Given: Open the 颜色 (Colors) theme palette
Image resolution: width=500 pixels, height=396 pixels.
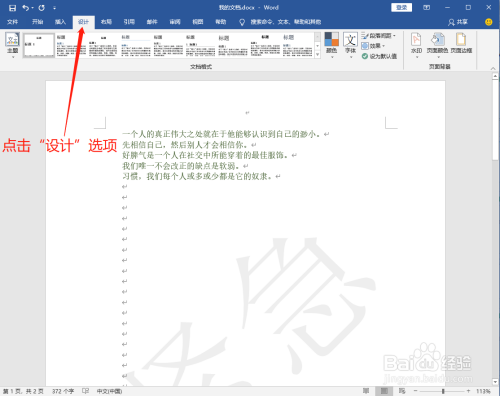Looking at the screenshot, I should pyautogui.click(x=332, y=45).
